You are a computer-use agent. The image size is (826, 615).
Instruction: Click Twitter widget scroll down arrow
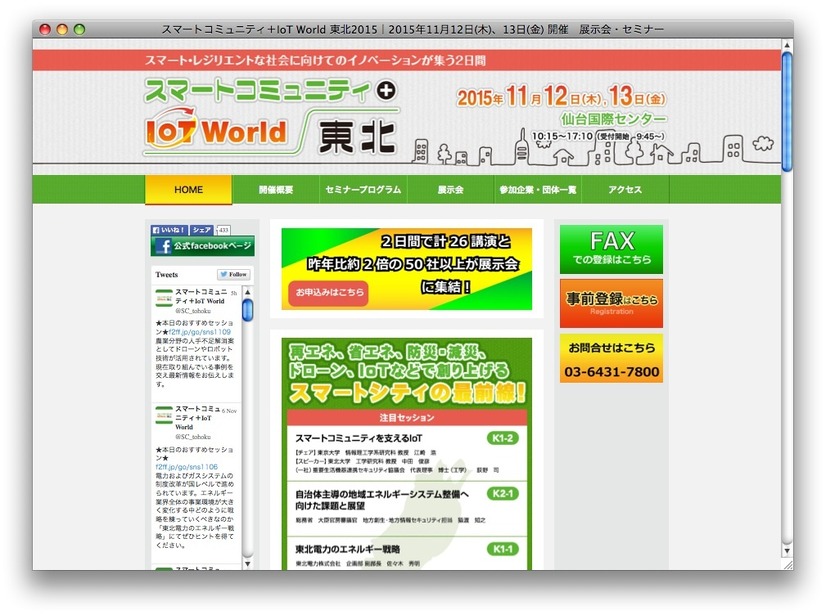coord(248,564)
